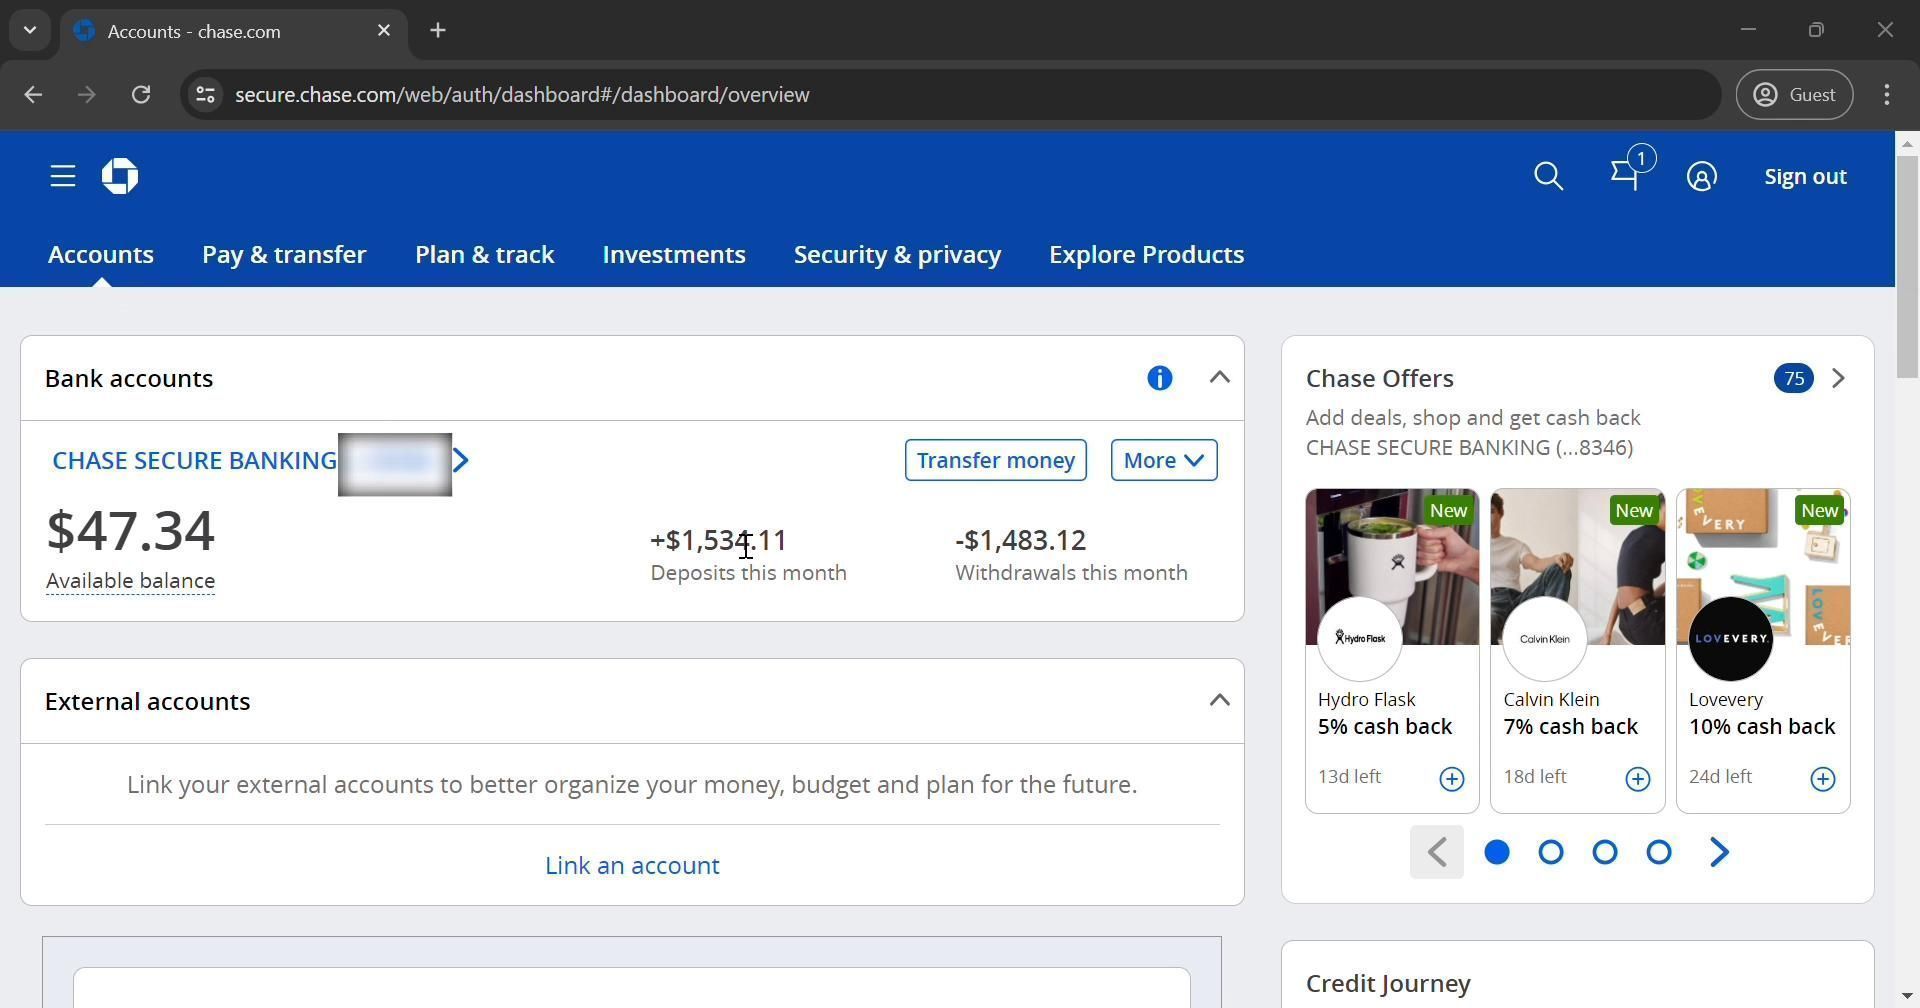Open the search magnifier icon
This screenshot has width=1920, height=1008.
(x=1548, y=177)
